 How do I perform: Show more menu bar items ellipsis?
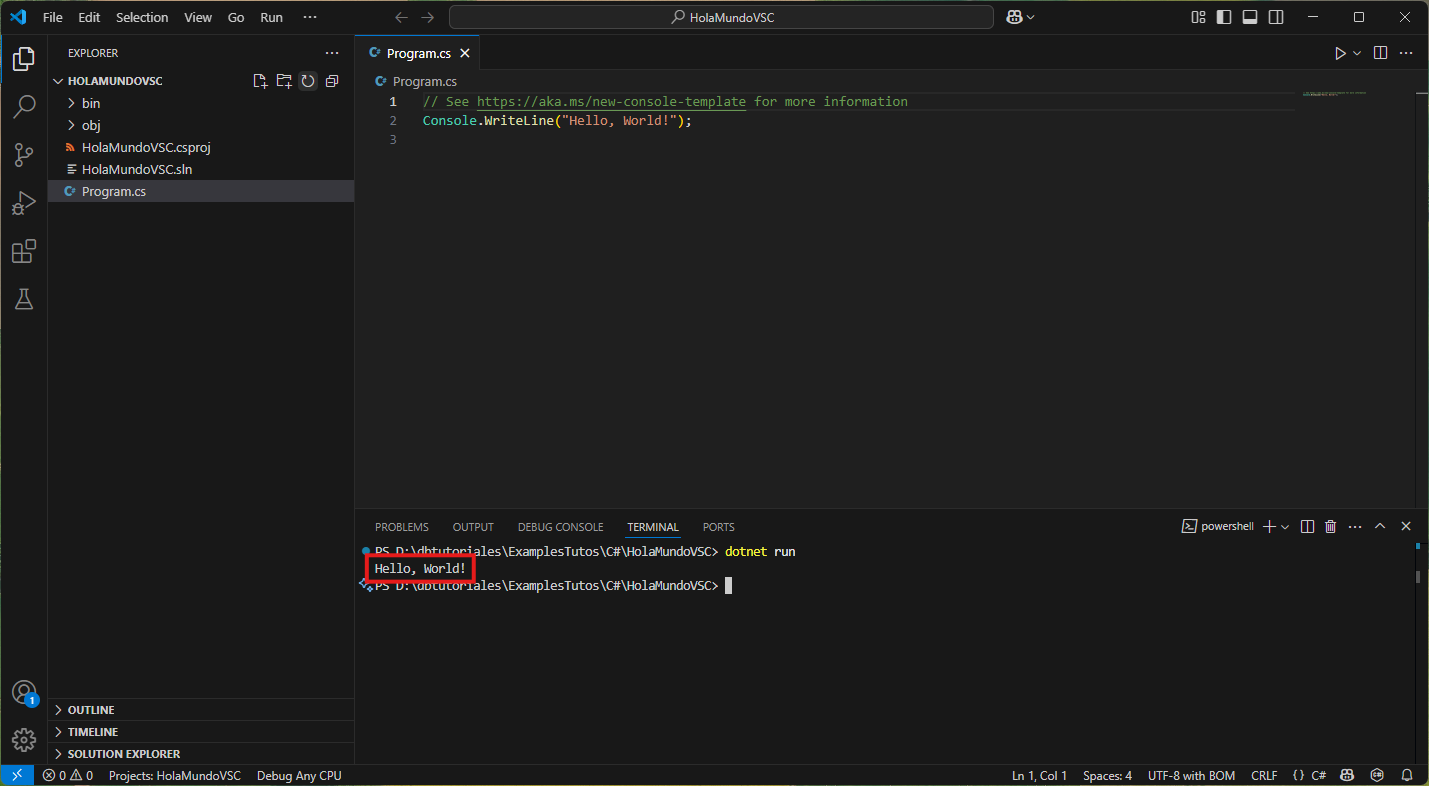(309, 17)
